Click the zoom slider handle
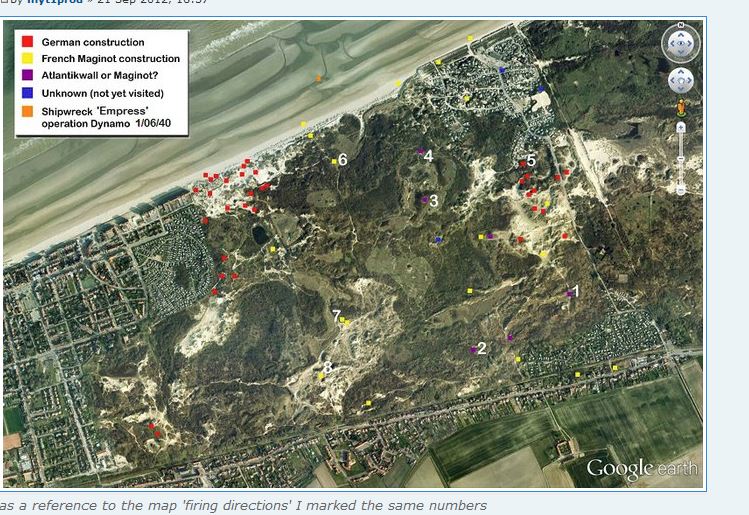This screenshot has width=749, height=515. [x=680, y=159]
